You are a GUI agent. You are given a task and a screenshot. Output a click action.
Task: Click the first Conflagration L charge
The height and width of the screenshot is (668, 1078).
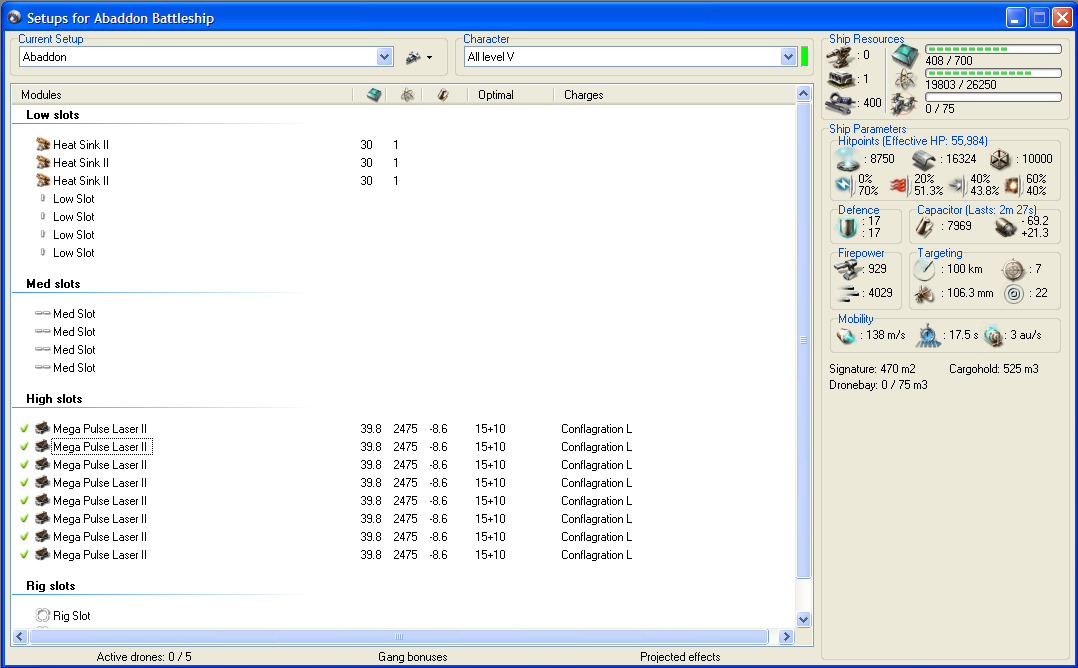coord(596,429)
